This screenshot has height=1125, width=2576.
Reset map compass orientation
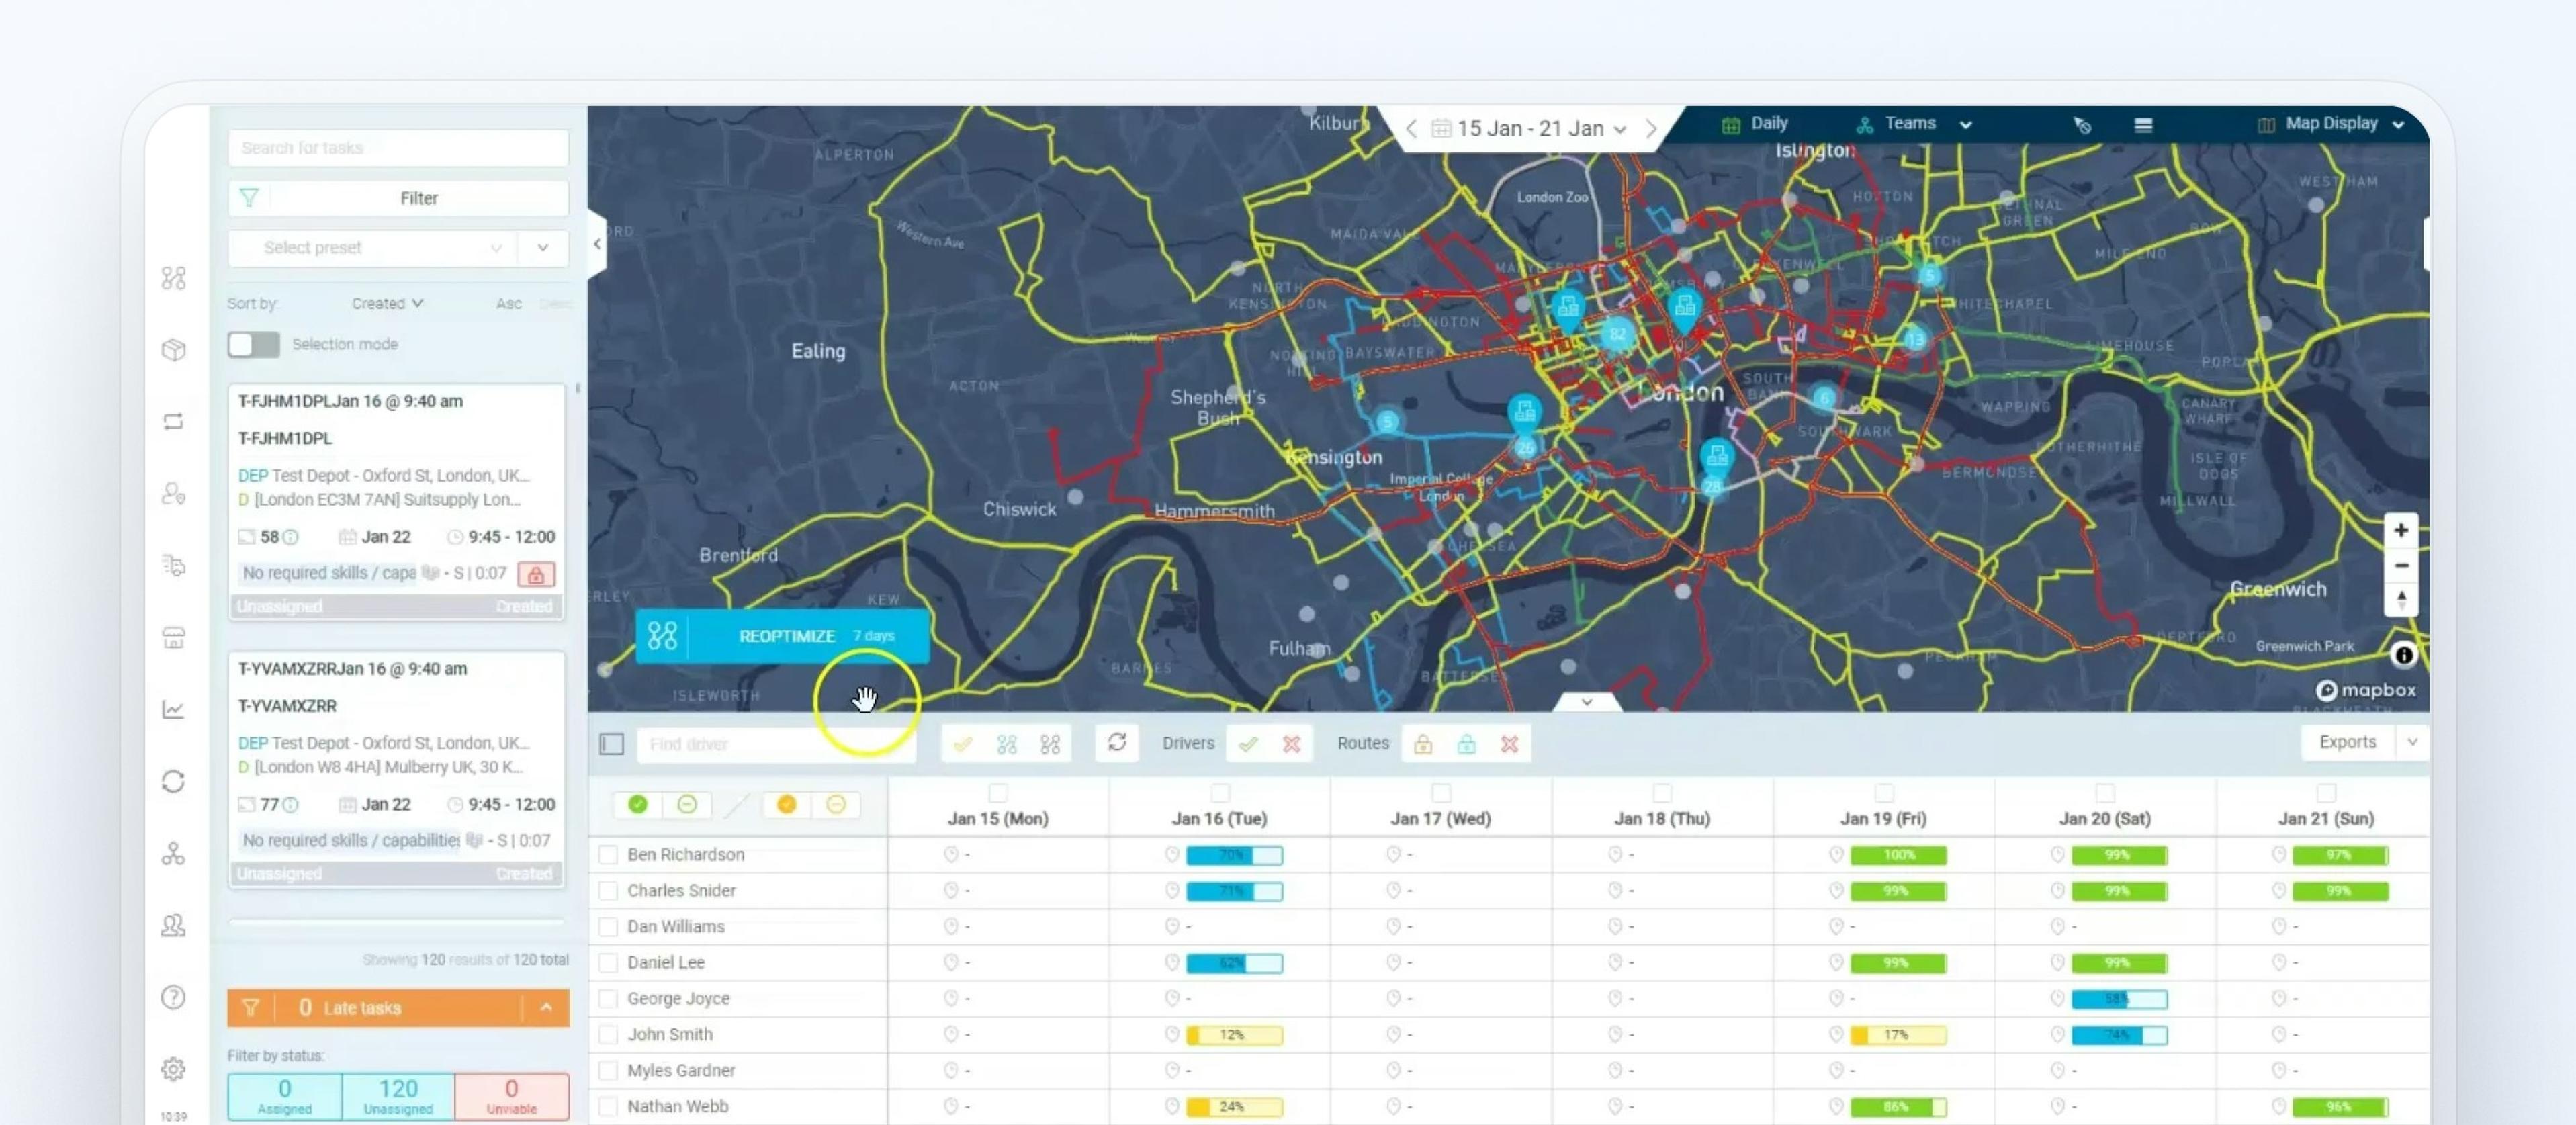point(2401,600)
